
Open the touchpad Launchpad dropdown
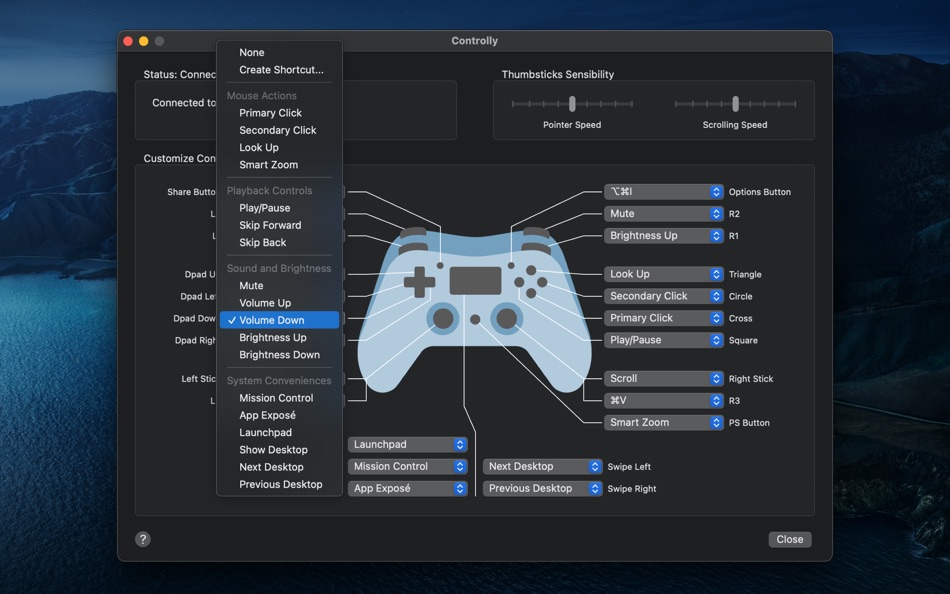(x=408, y=444)
